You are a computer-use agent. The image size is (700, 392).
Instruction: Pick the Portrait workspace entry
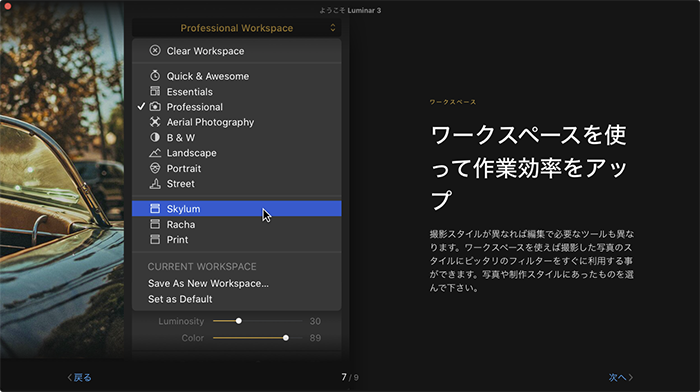click(x=237, y=168)
